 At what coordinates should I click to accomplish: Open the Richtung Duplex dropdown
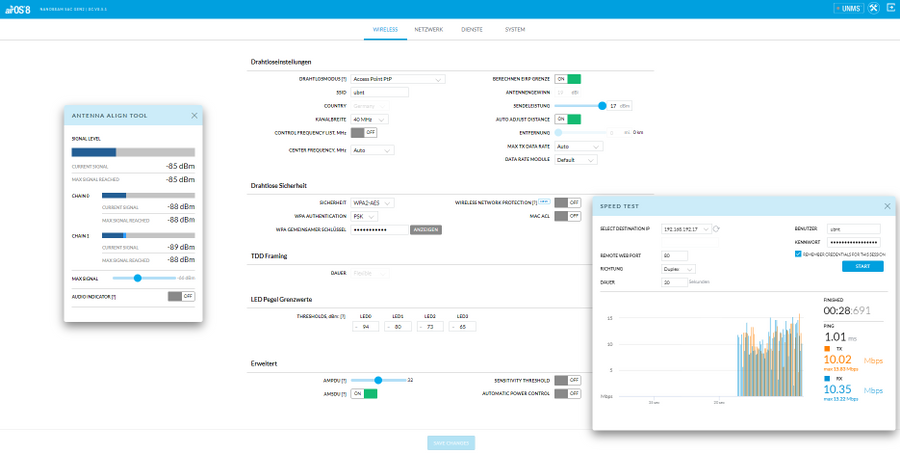click(678, 269)
